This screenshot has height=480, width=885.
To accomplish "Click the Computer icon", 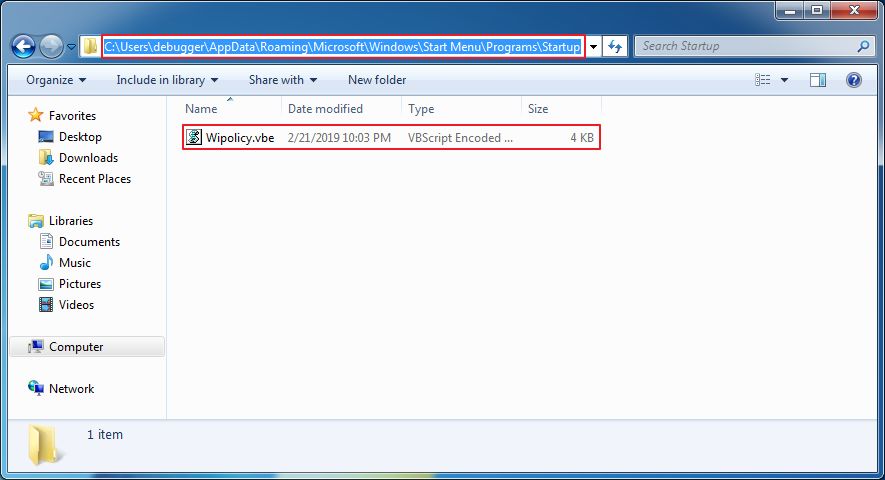I will point(36,347).
